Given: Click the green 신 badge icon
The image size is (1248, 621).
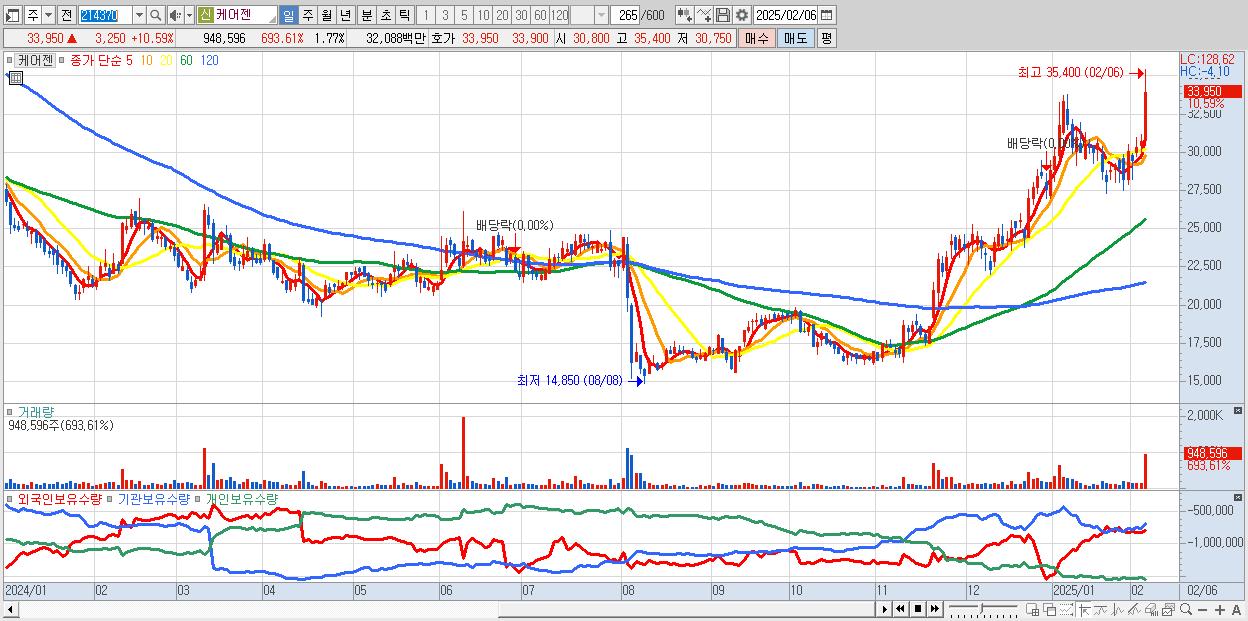Looking at the screenshot, I should click(205, 15).
